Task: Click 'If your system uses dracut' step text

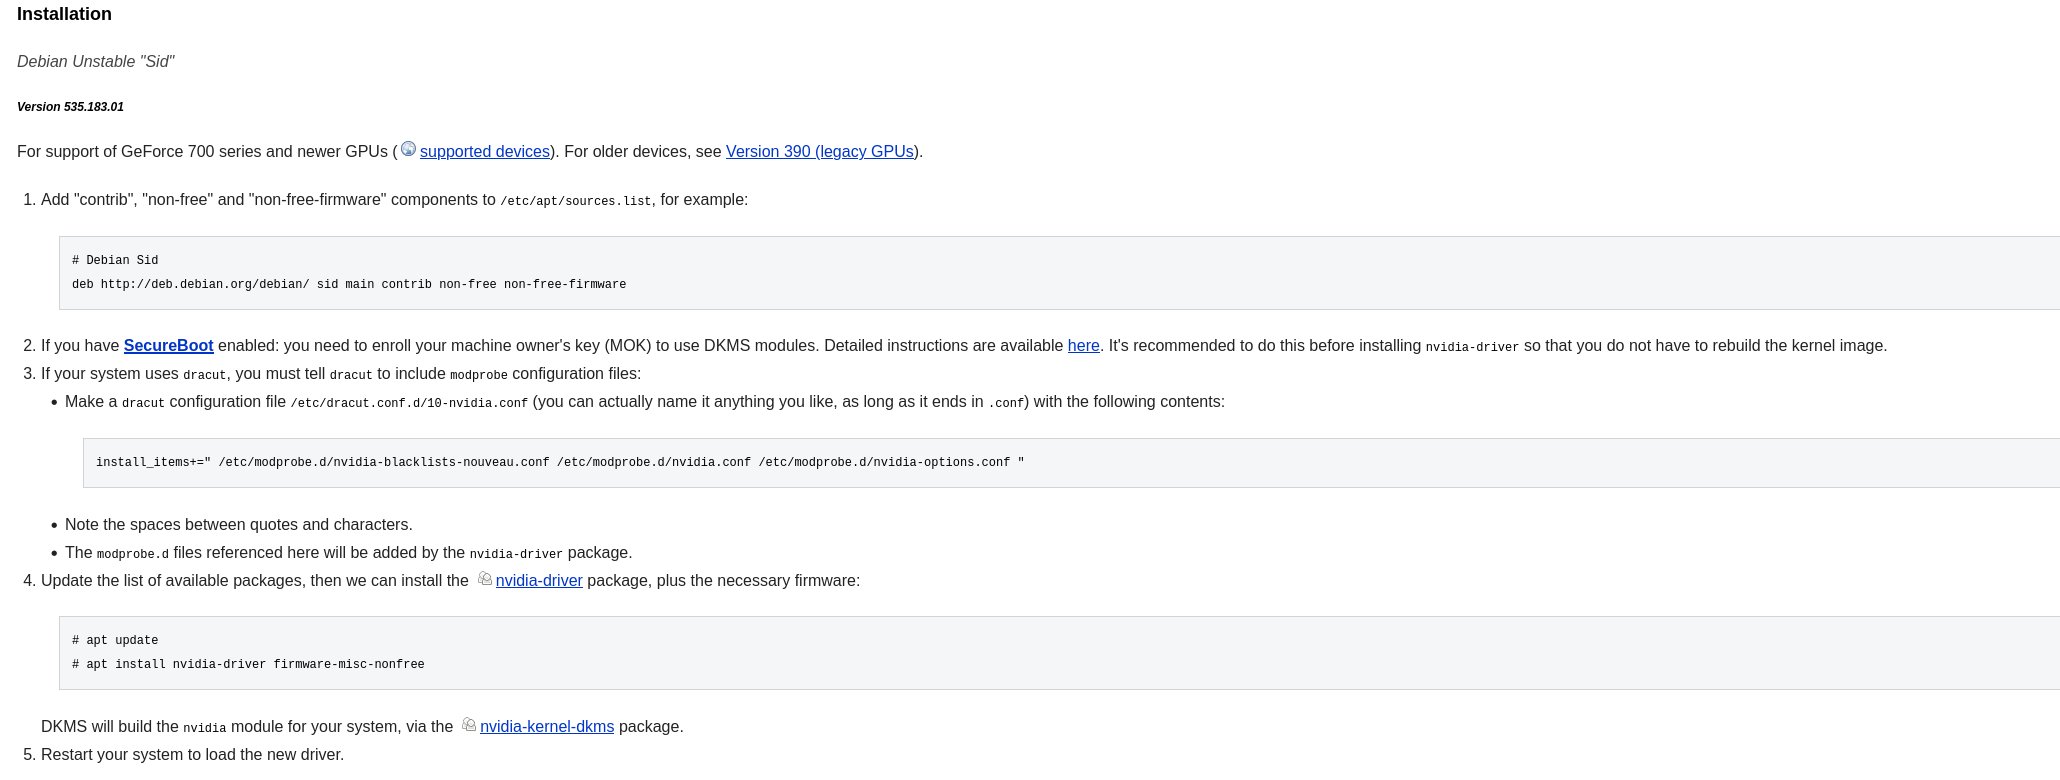Action: pyautogui.click(x=341, y=374)
